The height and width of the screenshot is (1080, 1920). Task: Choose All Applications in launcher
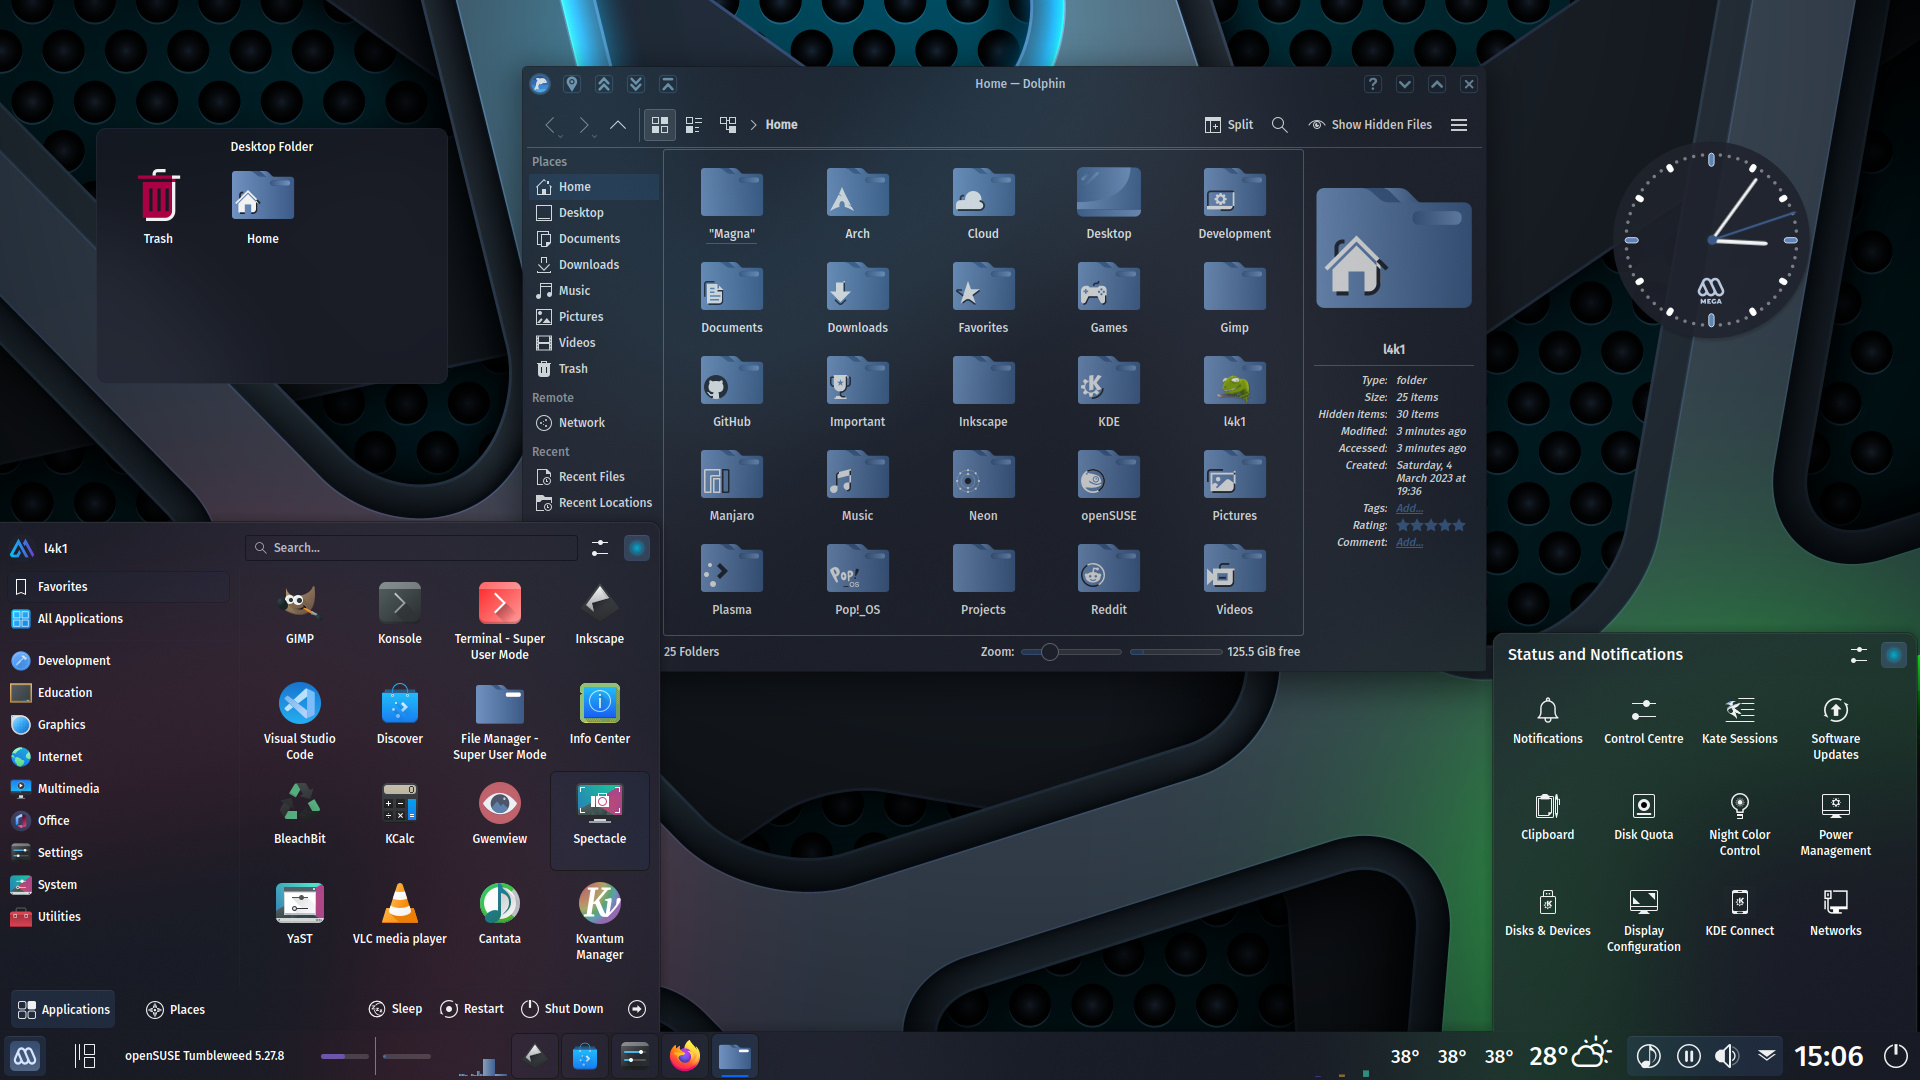(x=120, y=619)
